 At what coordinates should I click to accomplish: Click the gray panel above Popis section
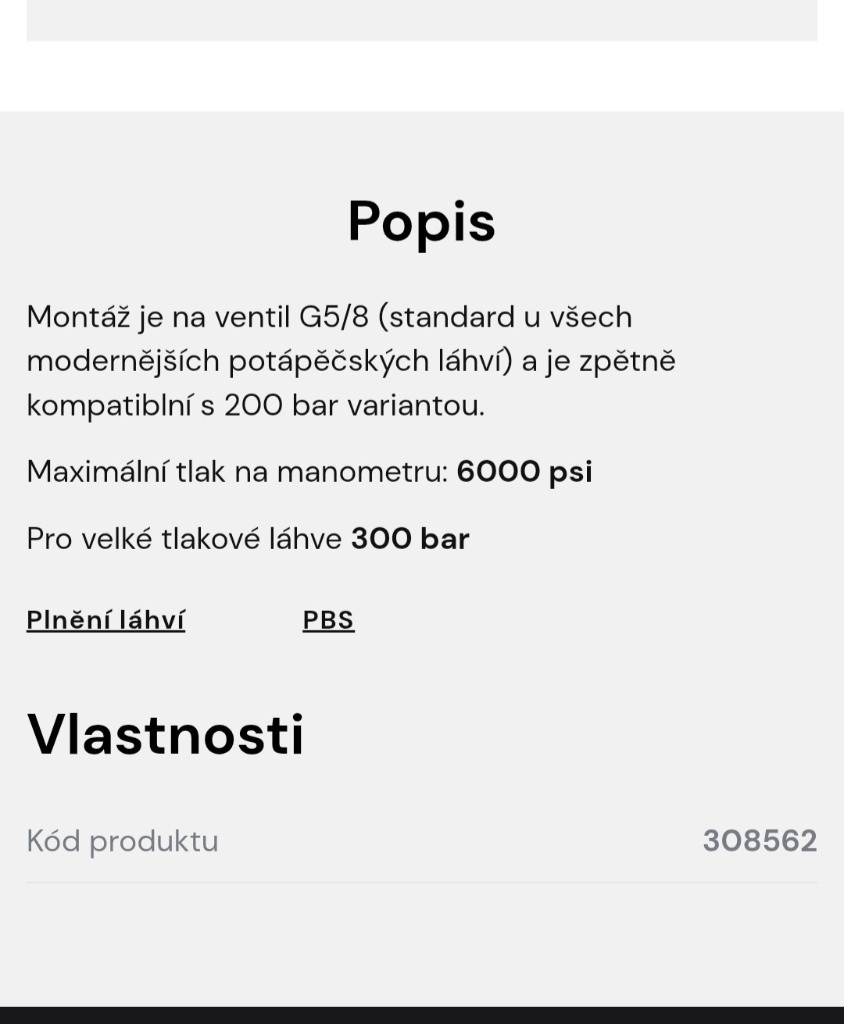[422, 20]
